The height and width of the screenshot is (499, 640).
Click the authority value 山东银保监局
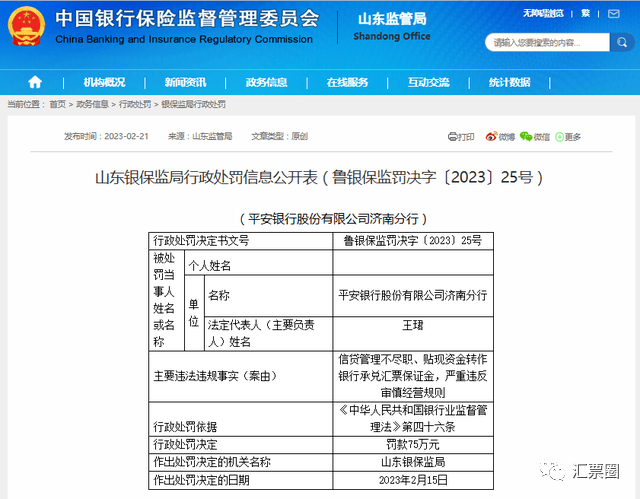413,462
